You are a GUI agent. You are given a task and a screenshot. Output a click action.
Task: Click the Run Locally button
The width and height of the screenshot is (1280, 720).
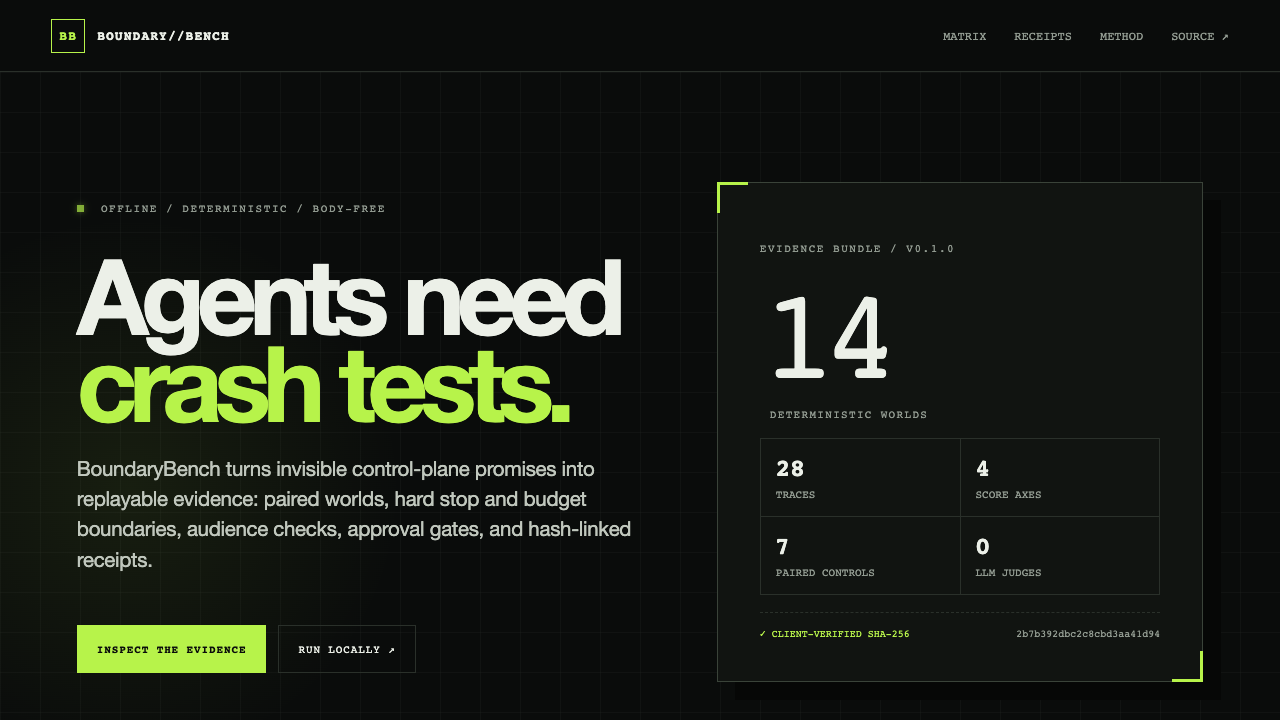(x=347, y=649)
